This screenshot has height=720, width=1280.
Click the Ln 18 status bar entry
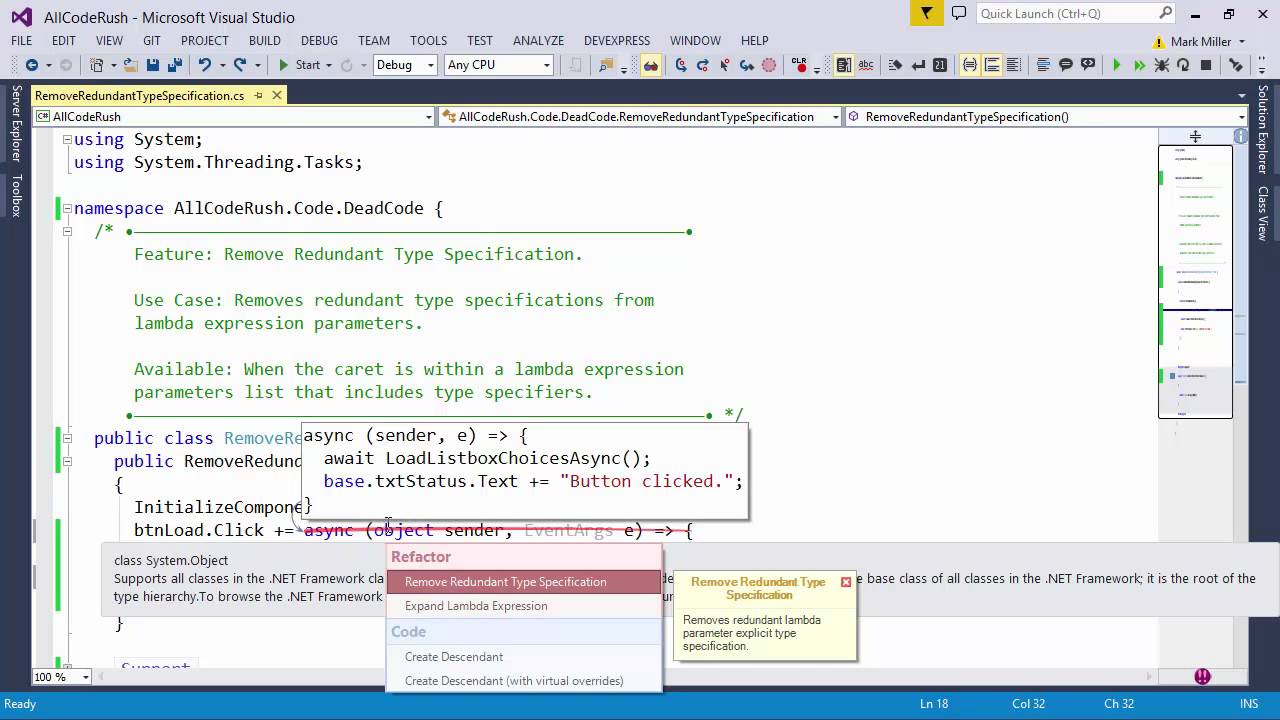934,704
